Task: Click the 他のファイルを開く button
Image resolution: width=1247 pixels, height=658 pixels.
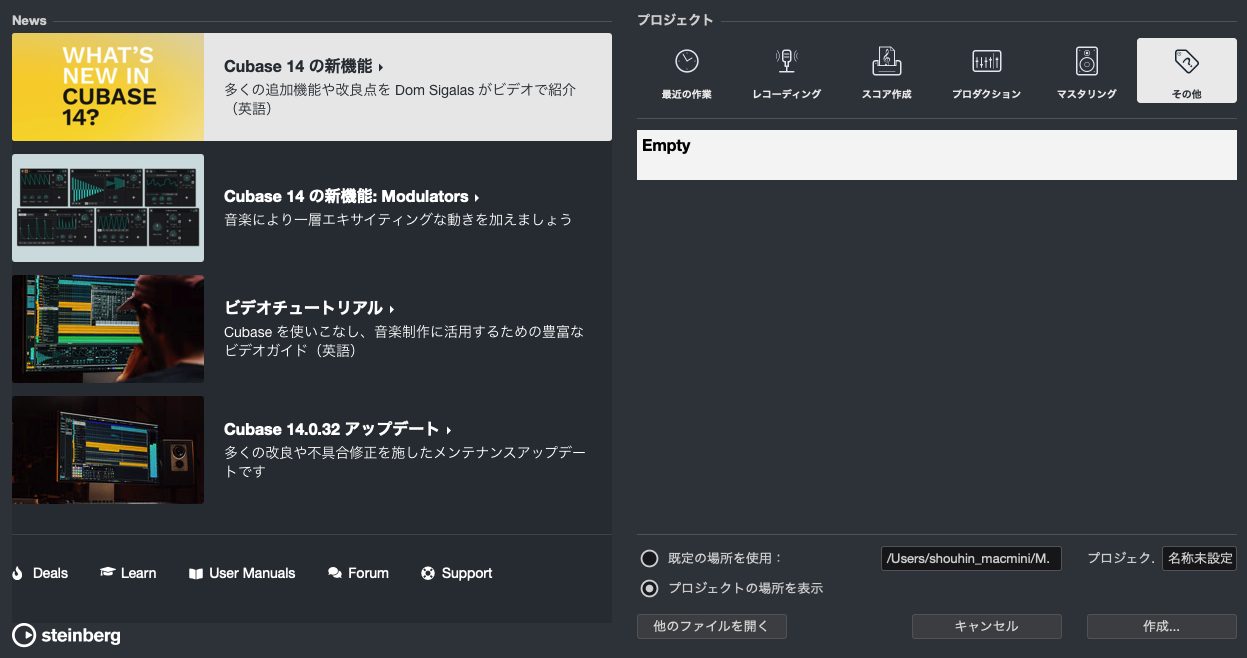Action: coord(712,626)
